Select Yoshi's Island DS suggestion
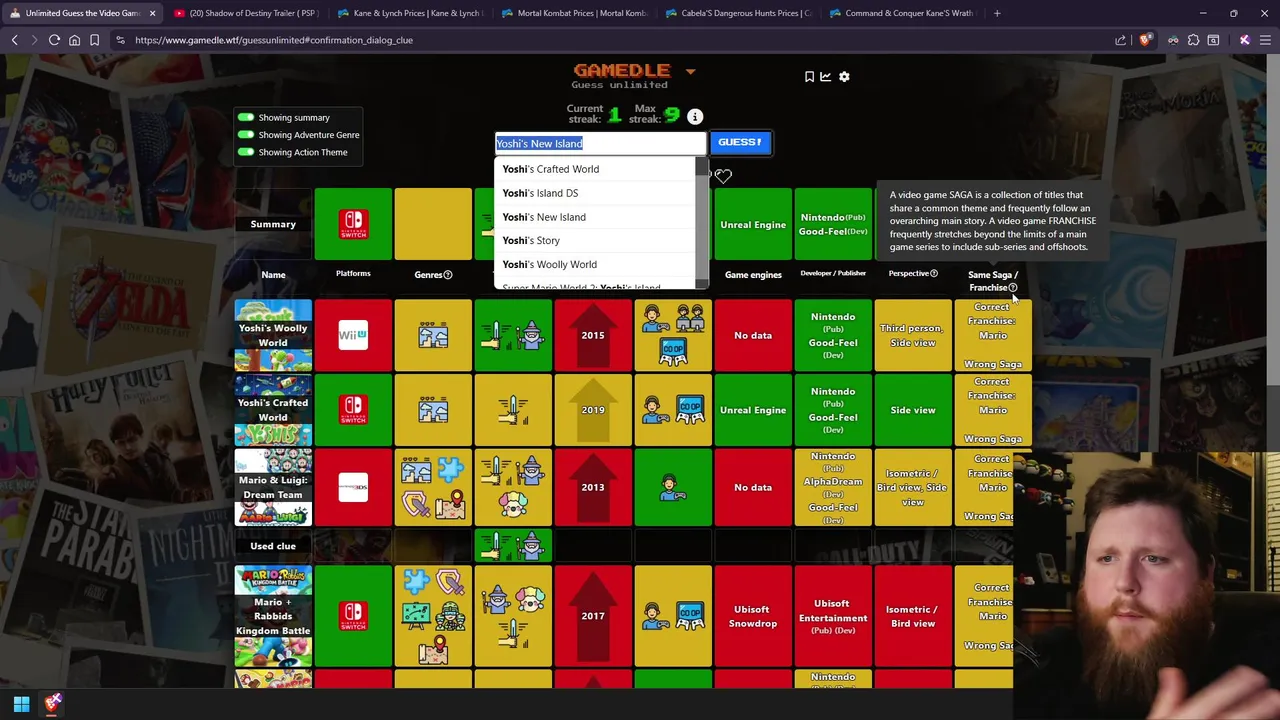Screen dimensions: 1280x720 (x=596, y=193)
